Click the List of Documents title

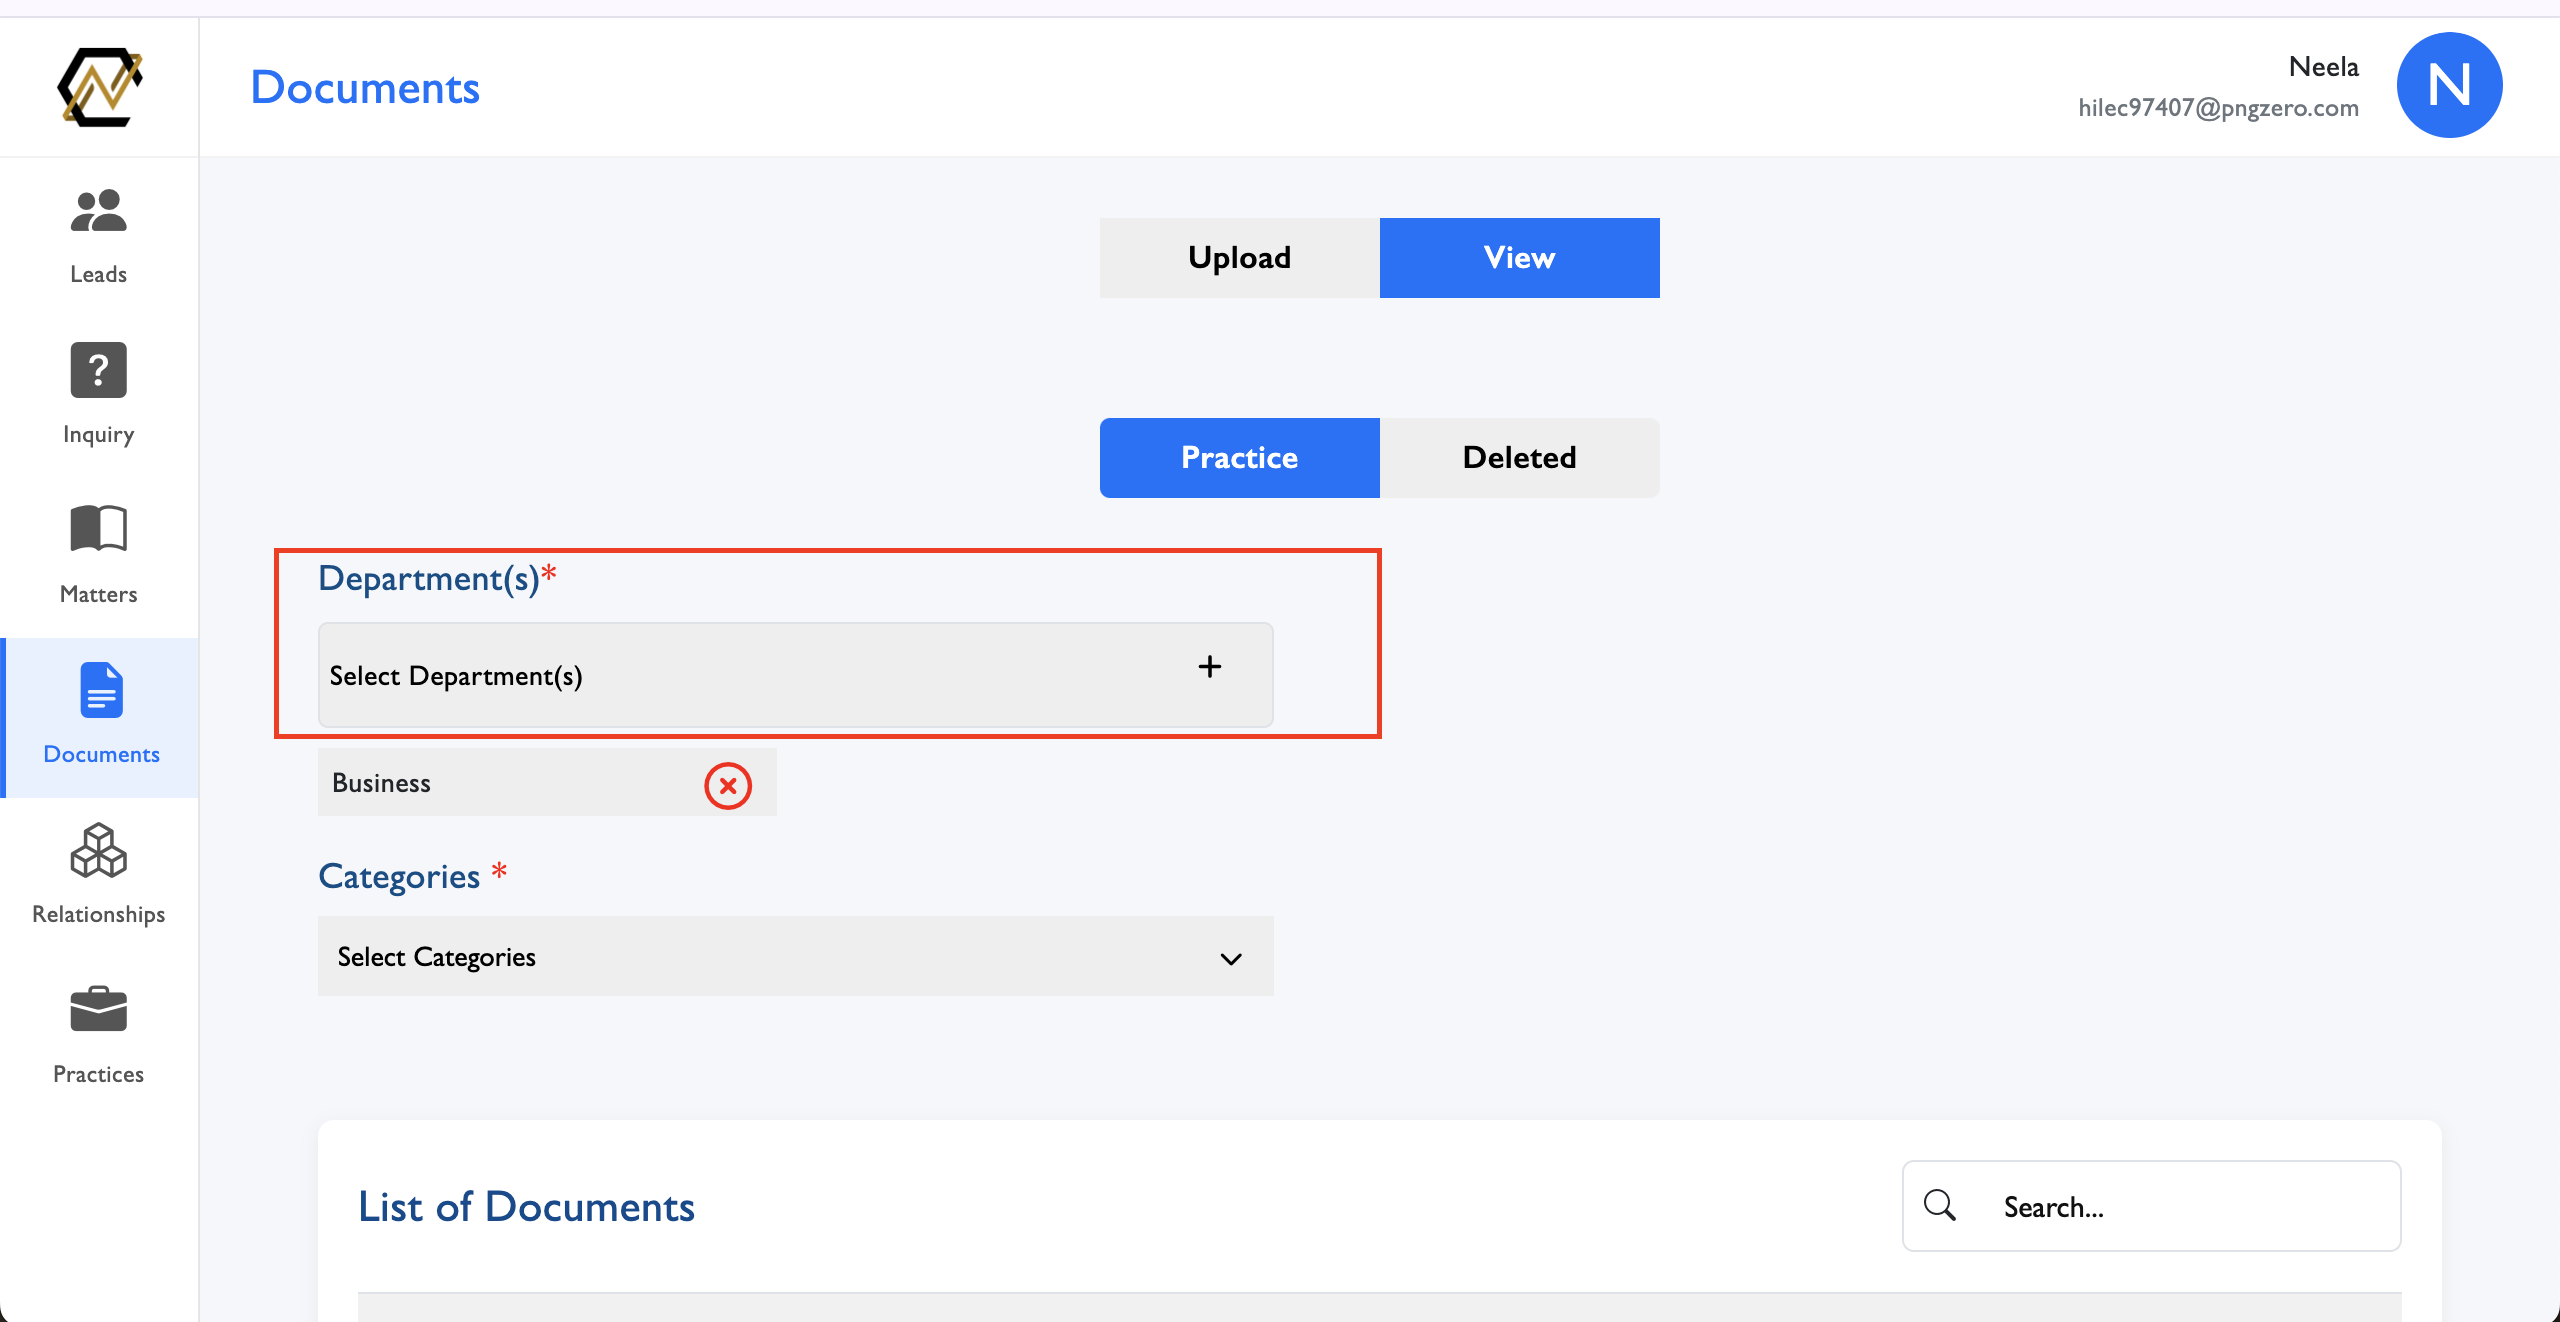[x=527, y=1207]
